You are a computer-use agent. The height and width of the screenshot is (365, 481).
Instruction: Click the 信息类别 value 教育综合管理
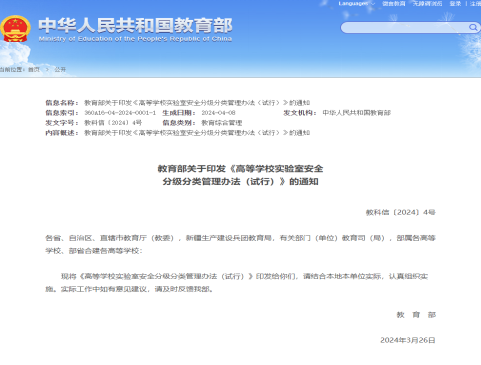222,123
